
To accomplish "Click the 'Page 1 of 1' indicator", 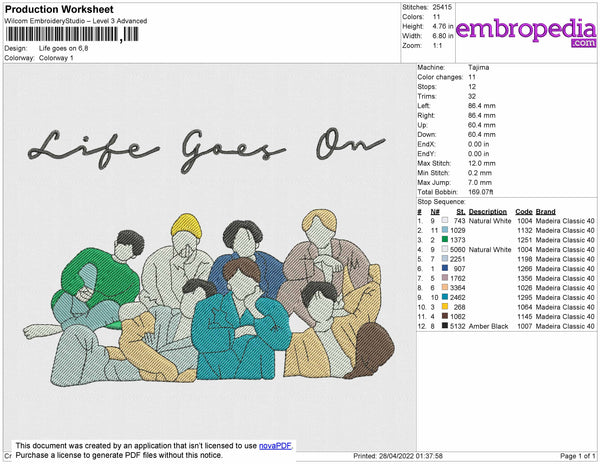I will [x=577, y=456].
